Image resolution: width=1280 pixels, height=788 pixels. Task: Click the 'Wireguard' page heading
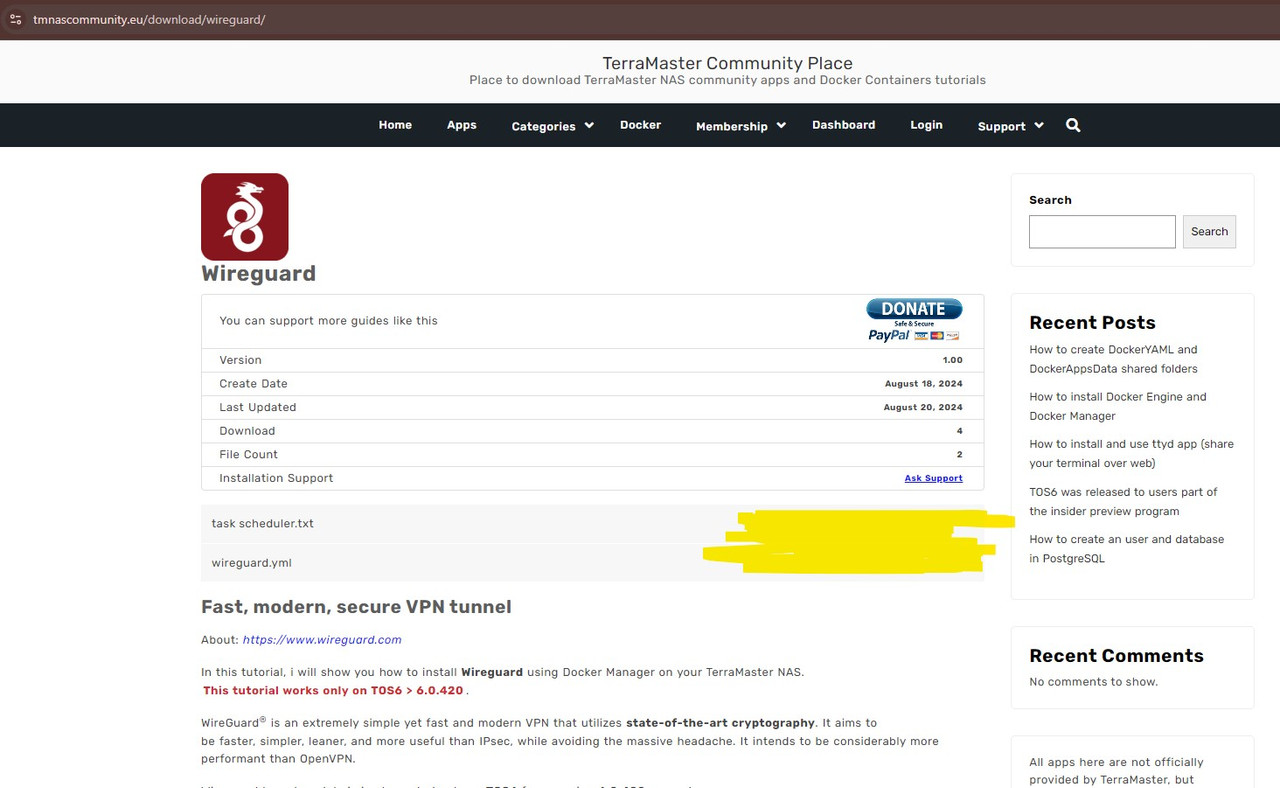(x=258, y=273)
